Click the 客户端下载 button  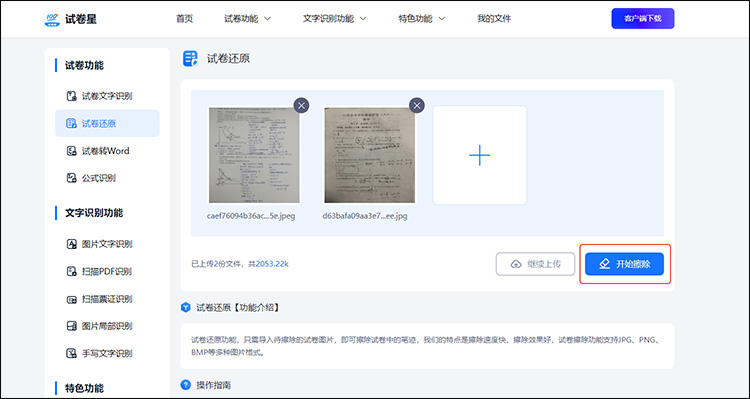coord(643,19)
